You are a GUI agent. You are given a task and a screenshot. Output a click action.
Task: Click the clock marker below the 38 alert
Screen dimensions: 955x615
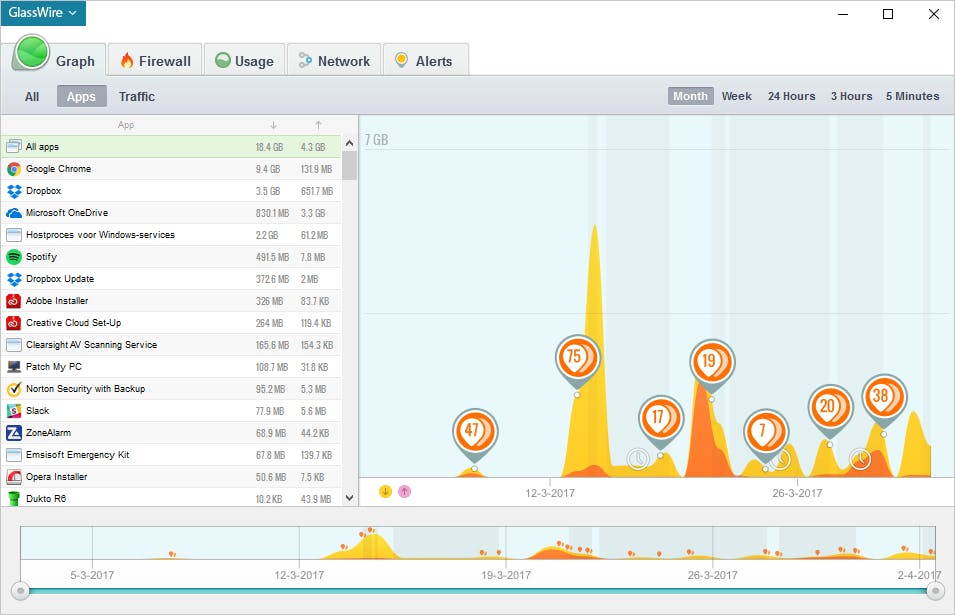point(860,459)
